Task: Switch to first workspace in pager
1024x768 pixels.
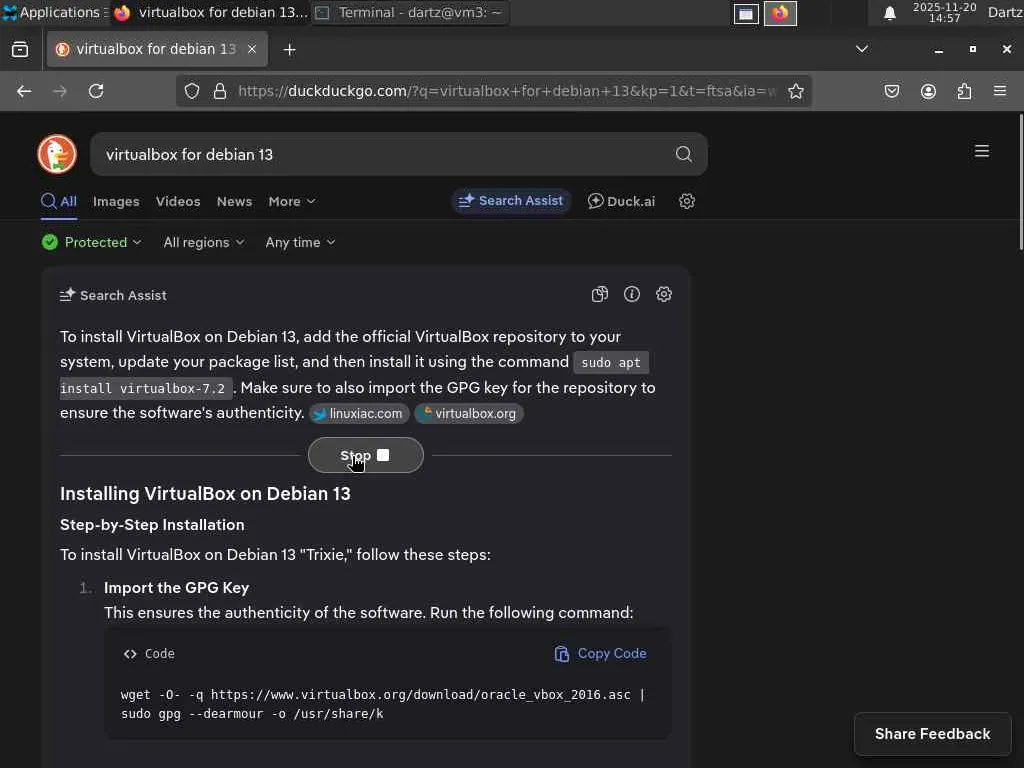Action: coord(746,13)
